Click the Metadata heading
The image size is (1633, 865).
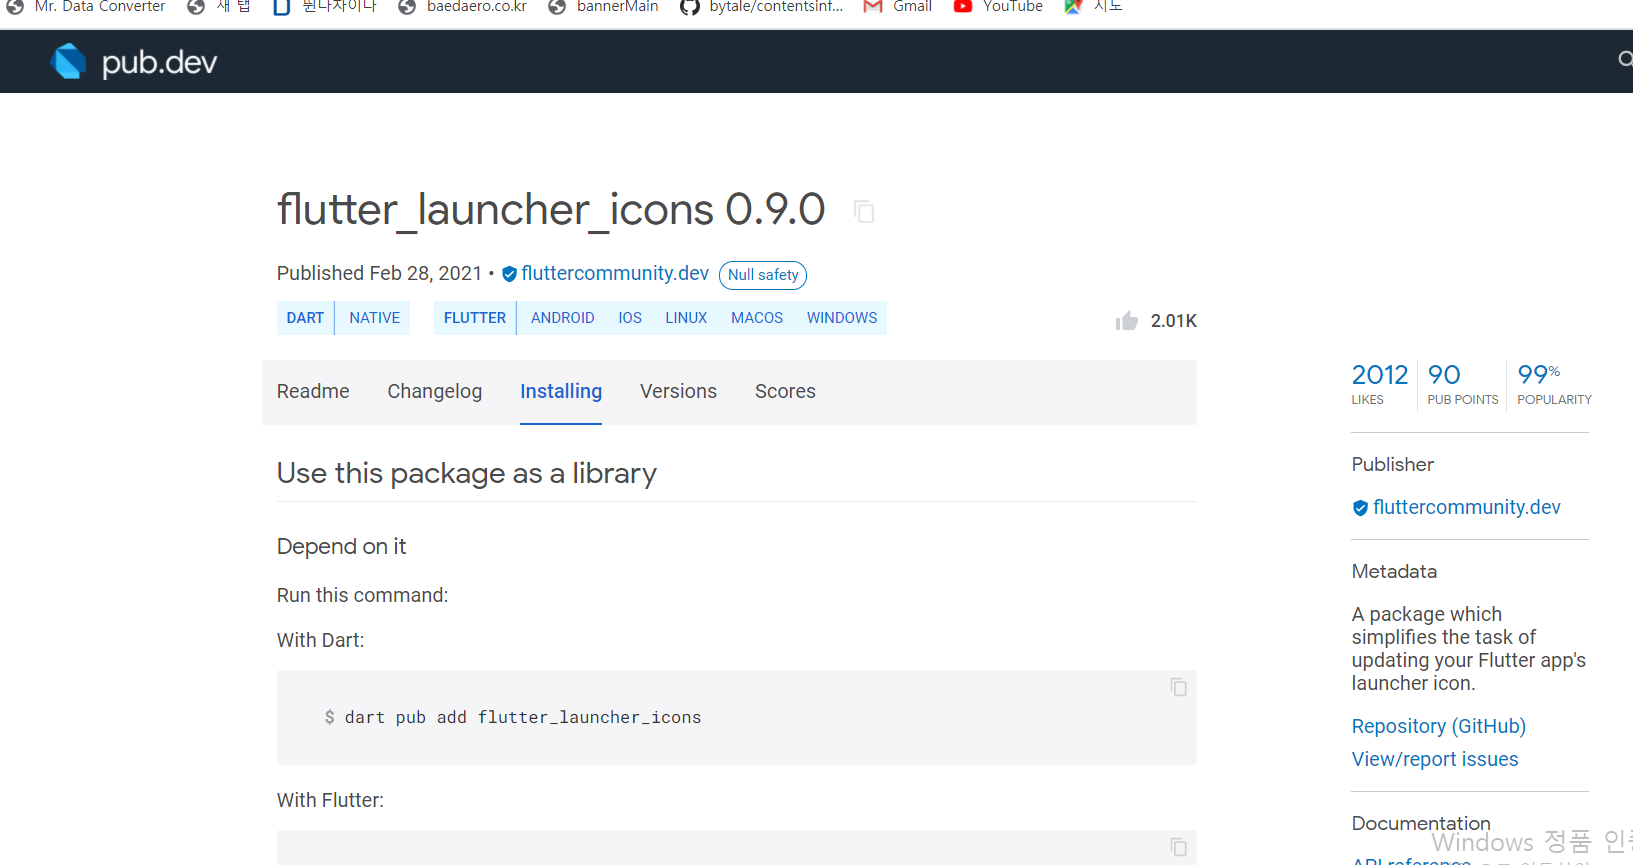pyautogui.click(x=1394, y=572)
